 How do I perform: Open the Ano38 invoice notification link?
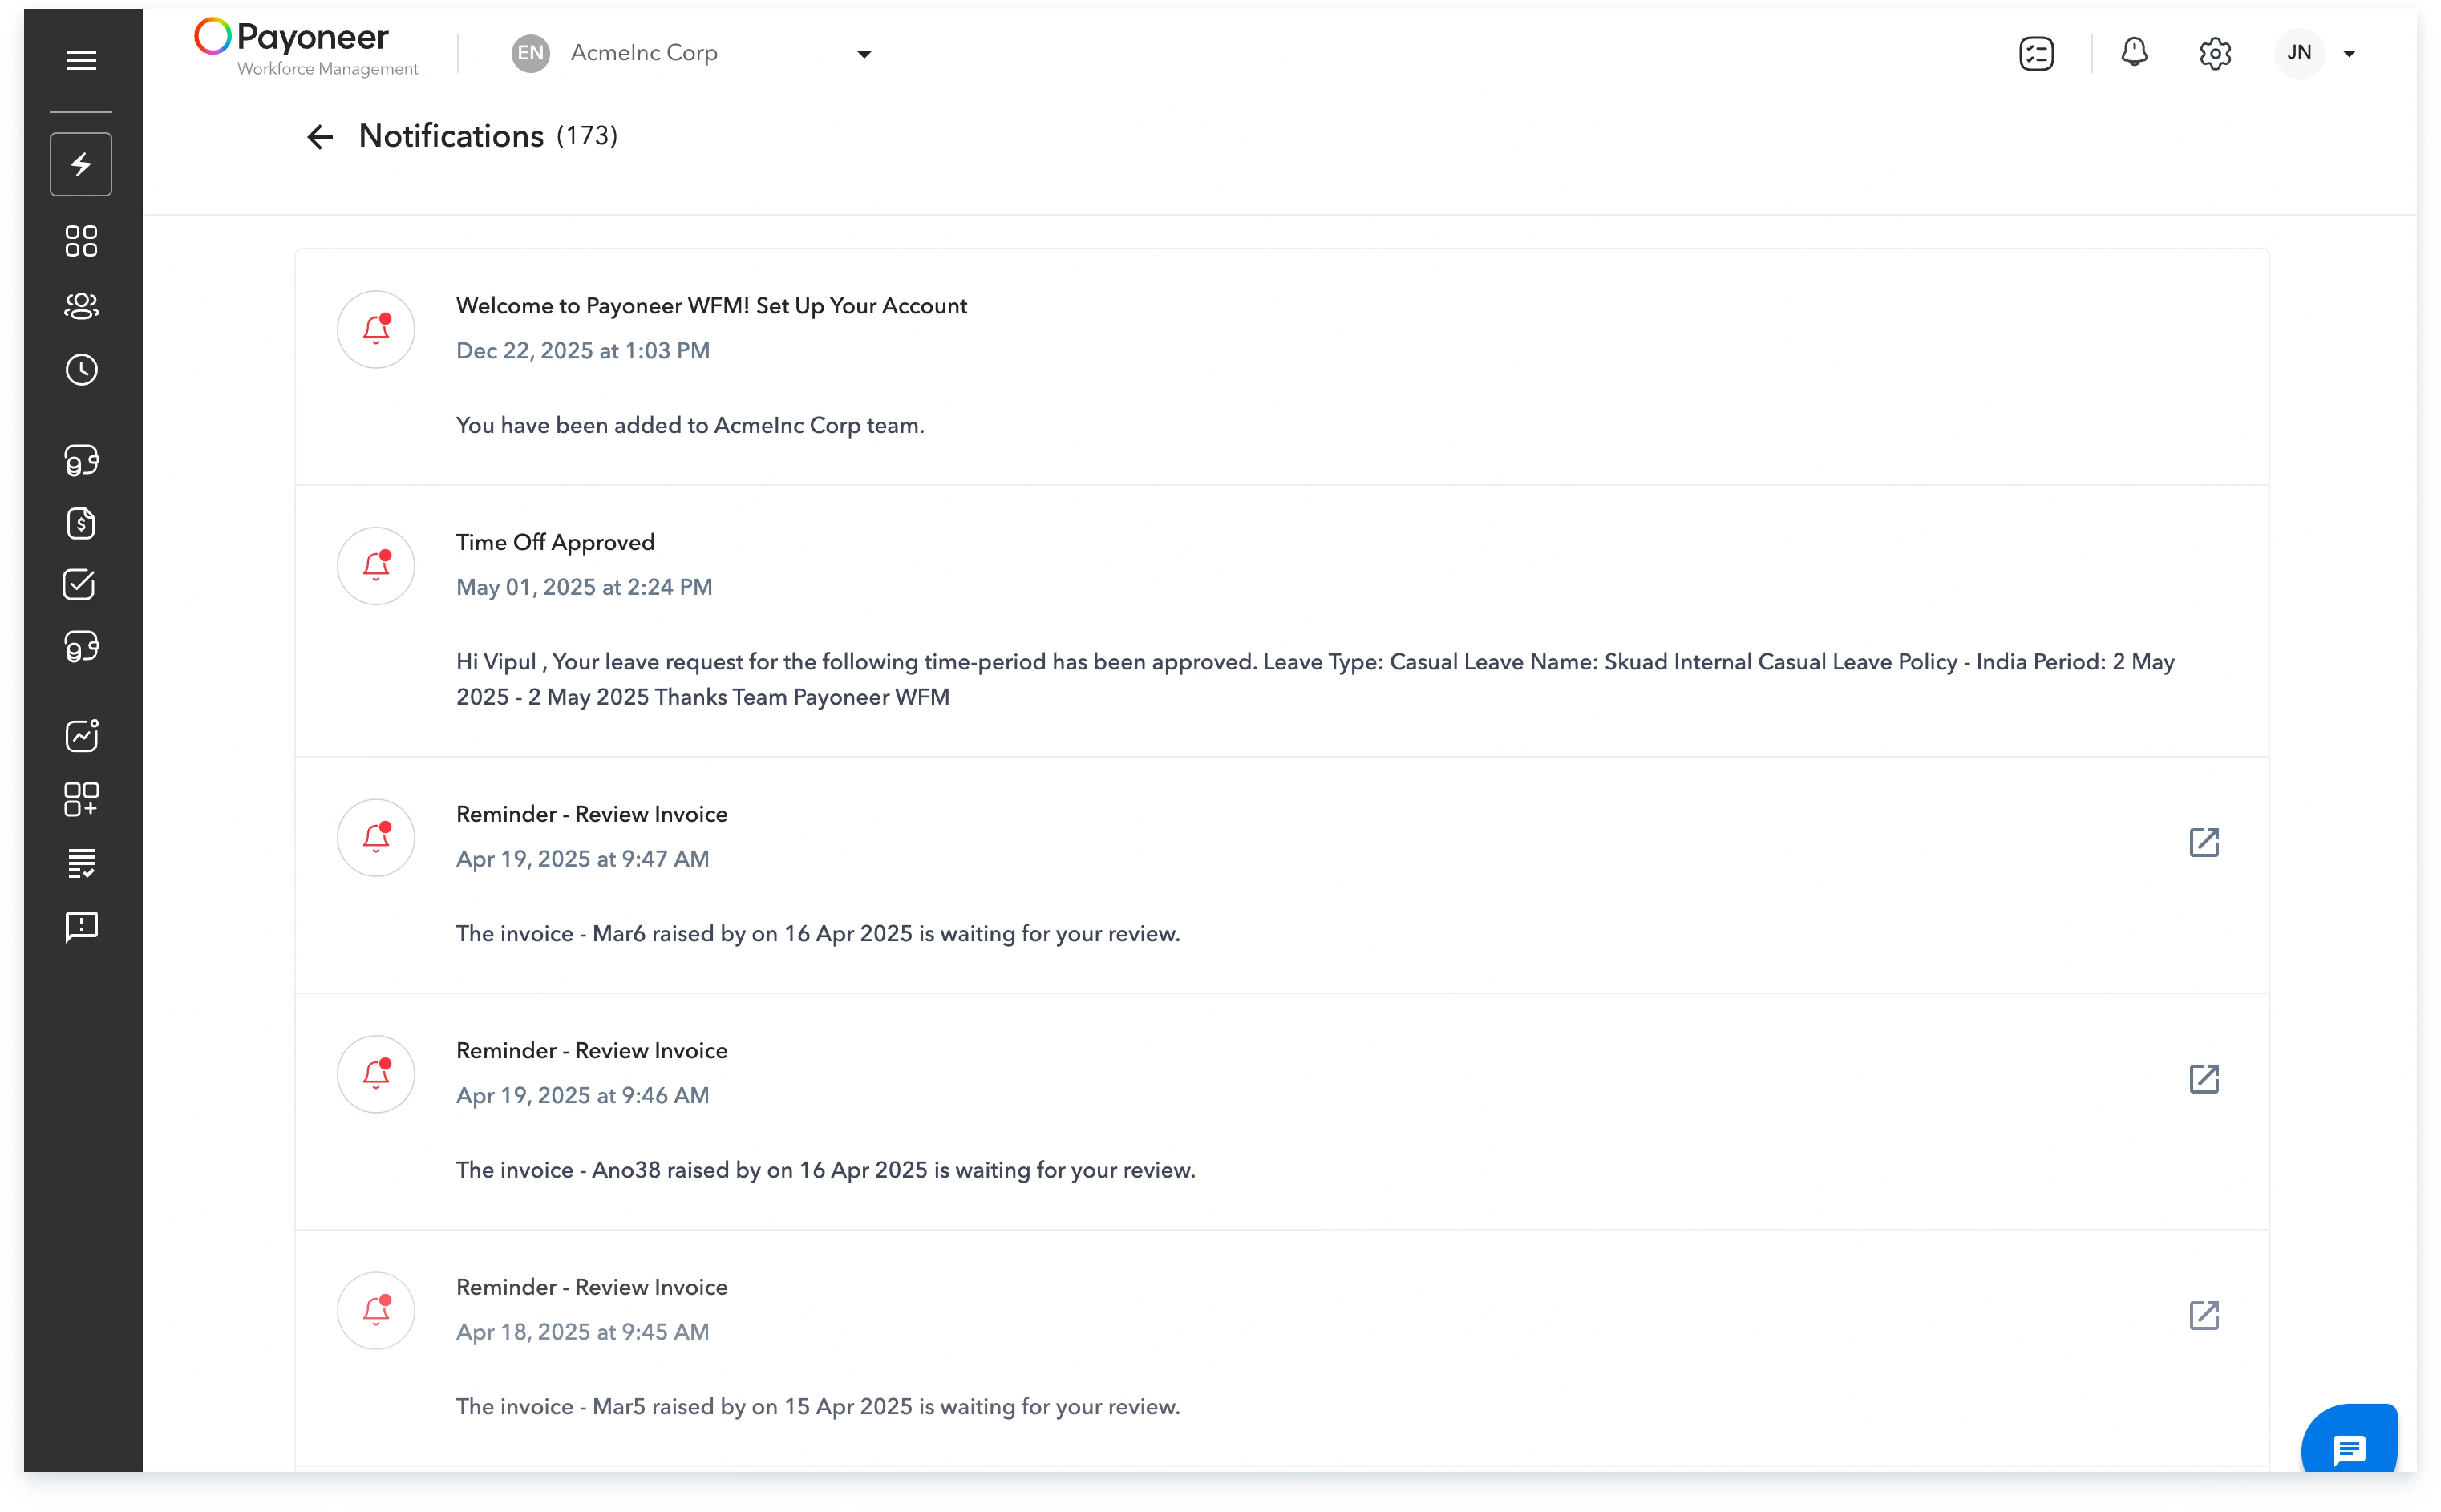click(x=2205, y=1079)
